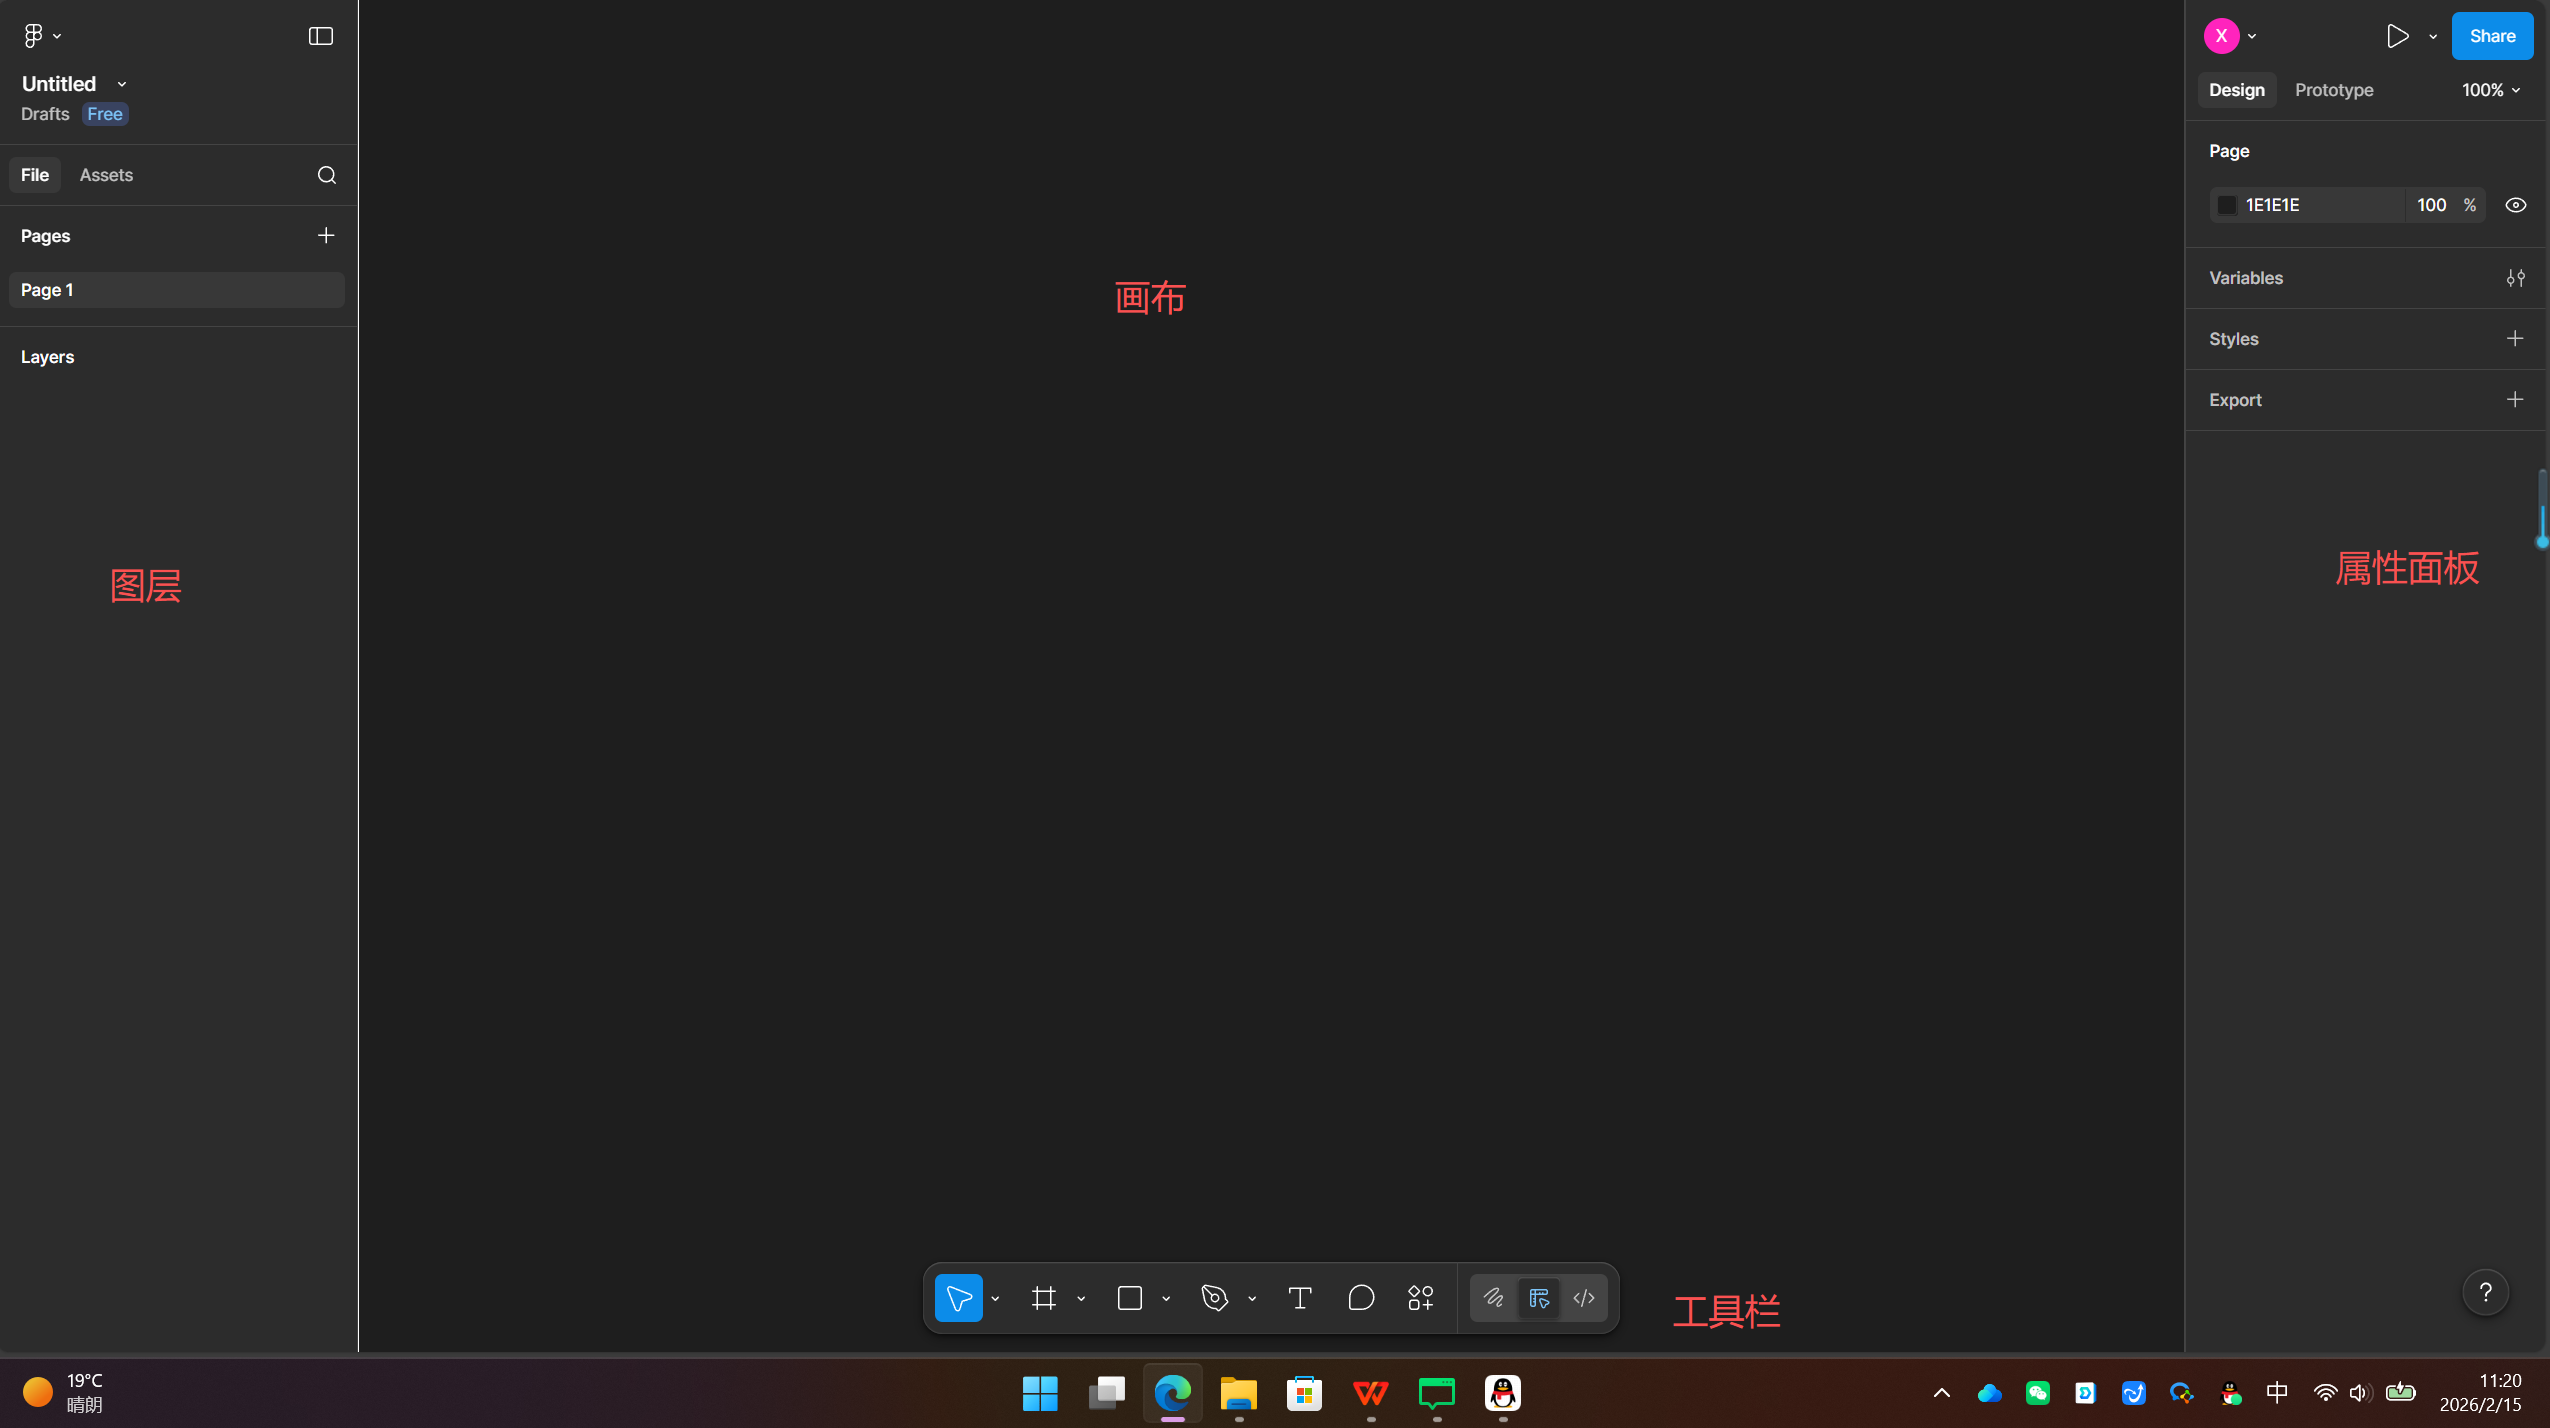Select the Rectangle shape tool
The width and height of the screenshot is (2550, 1428).
[x=1130, y=1297]
